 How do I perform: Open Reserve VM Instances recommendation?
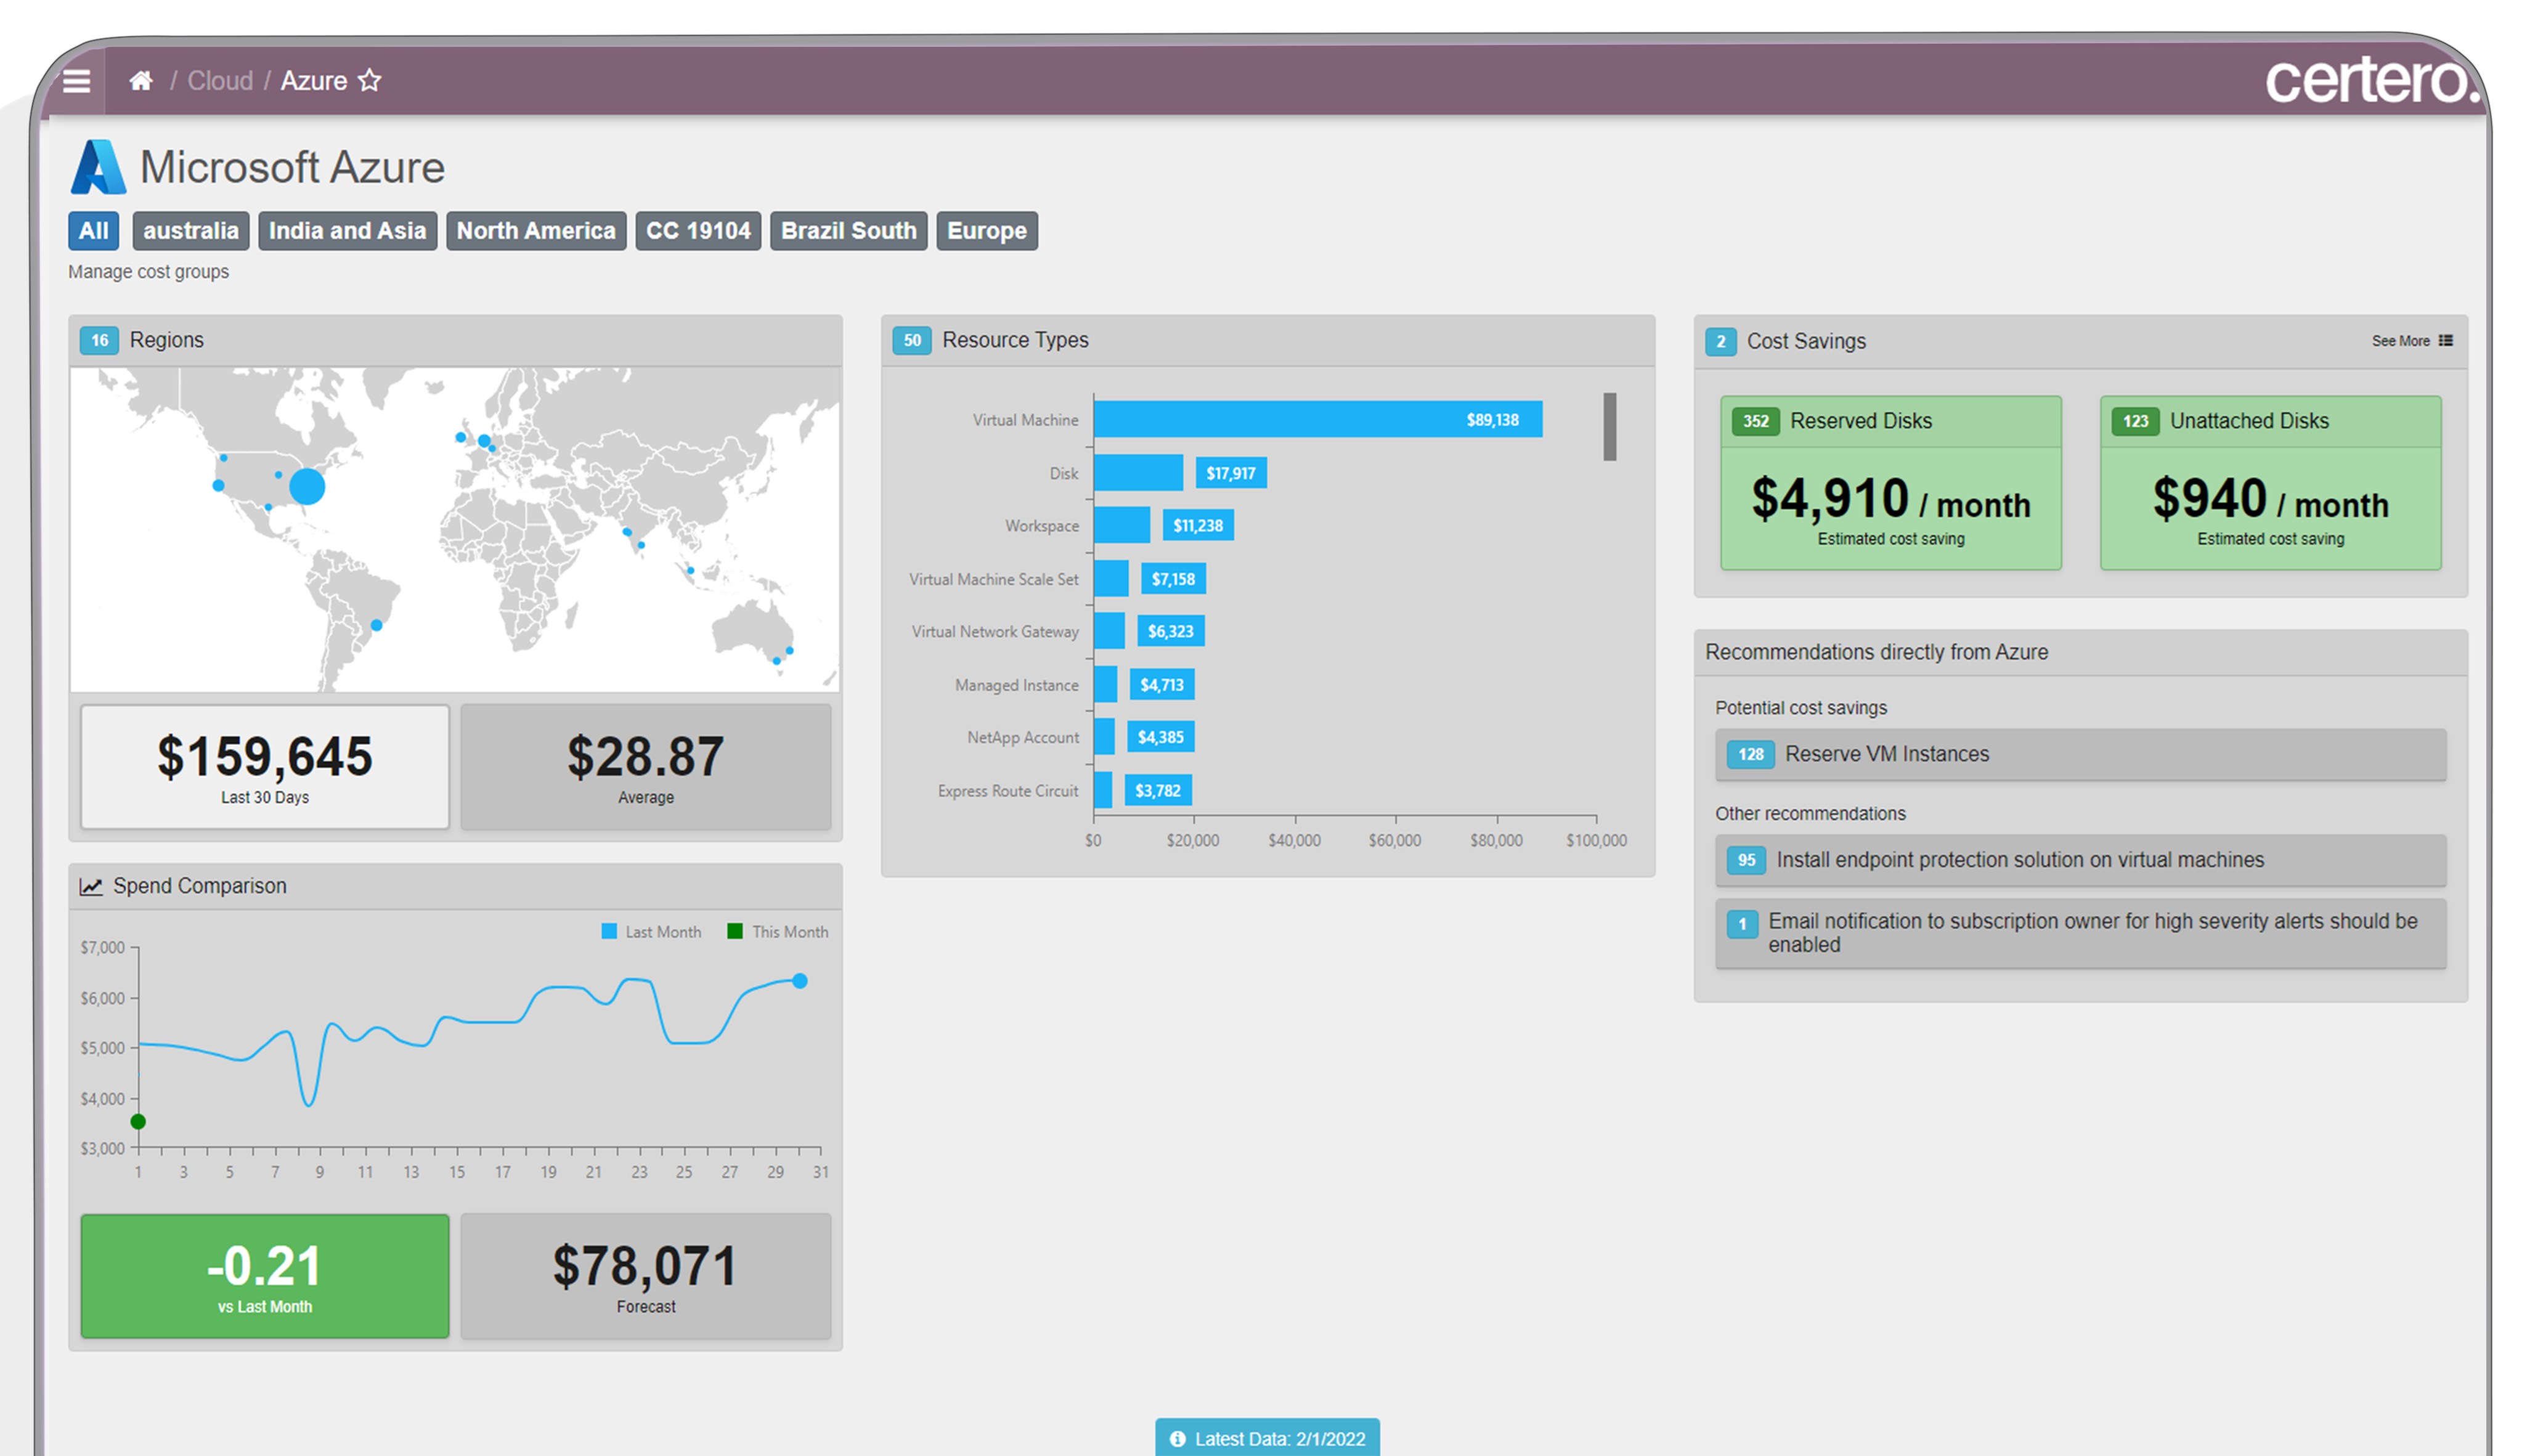point(2081,754)
